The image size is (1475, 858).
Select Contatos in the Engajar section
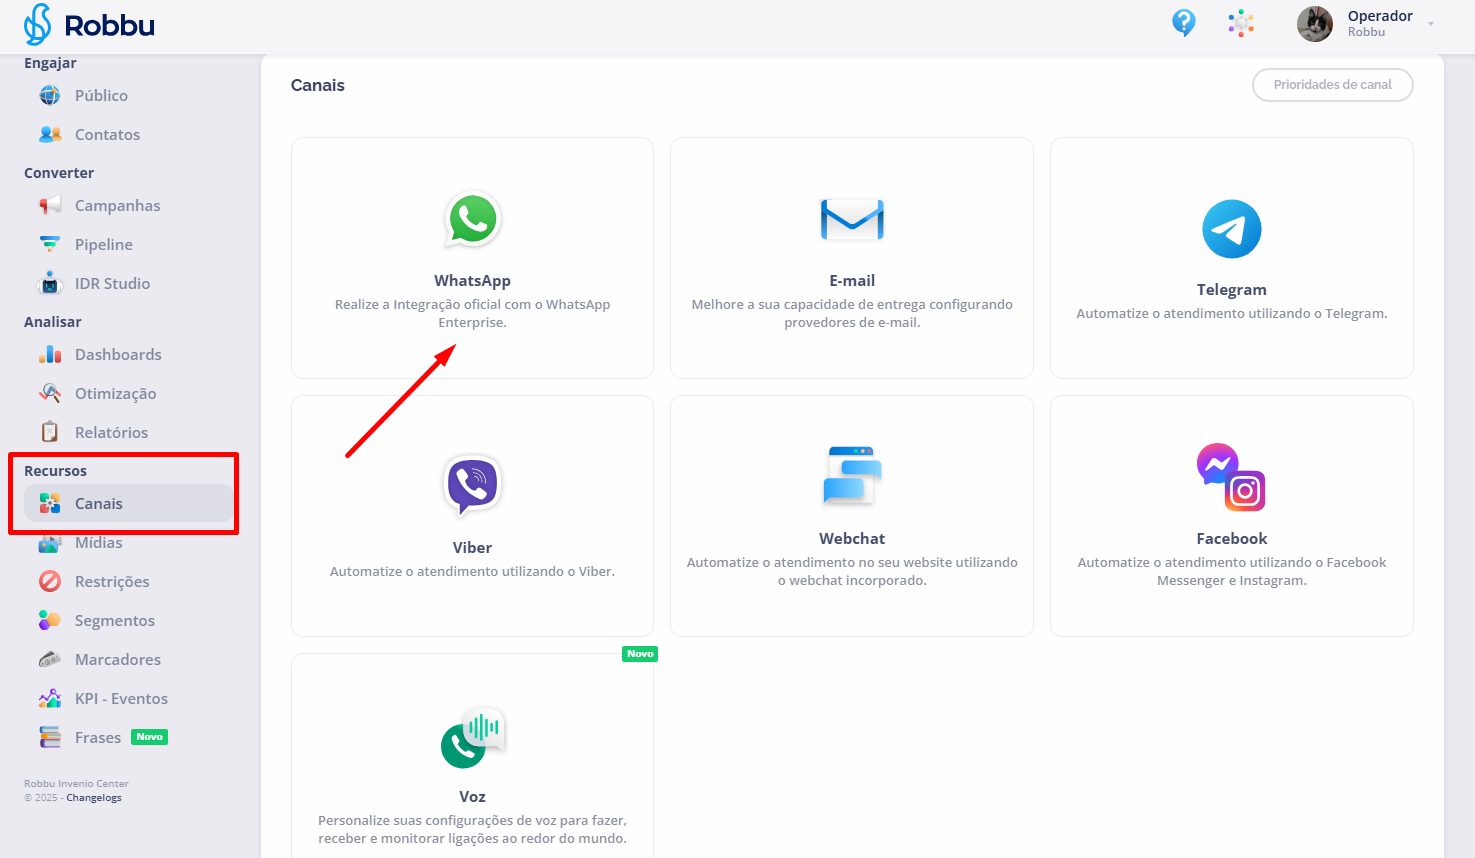107,135
